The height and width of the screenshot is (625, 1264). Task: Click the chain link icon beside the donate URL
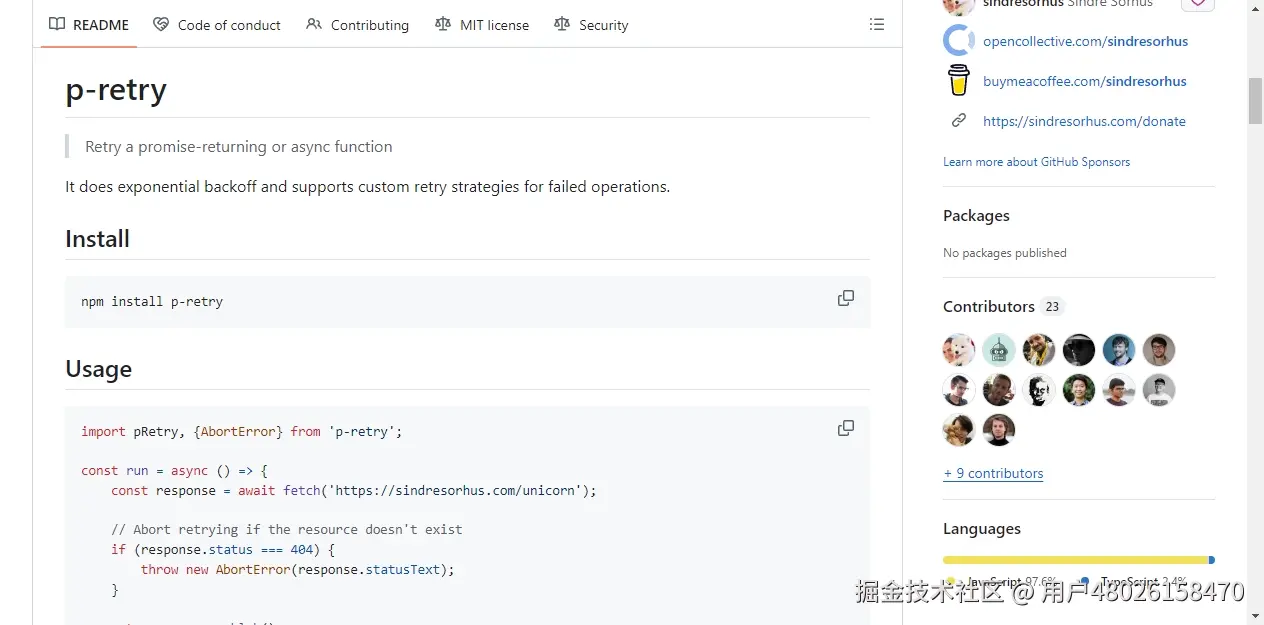959,121
